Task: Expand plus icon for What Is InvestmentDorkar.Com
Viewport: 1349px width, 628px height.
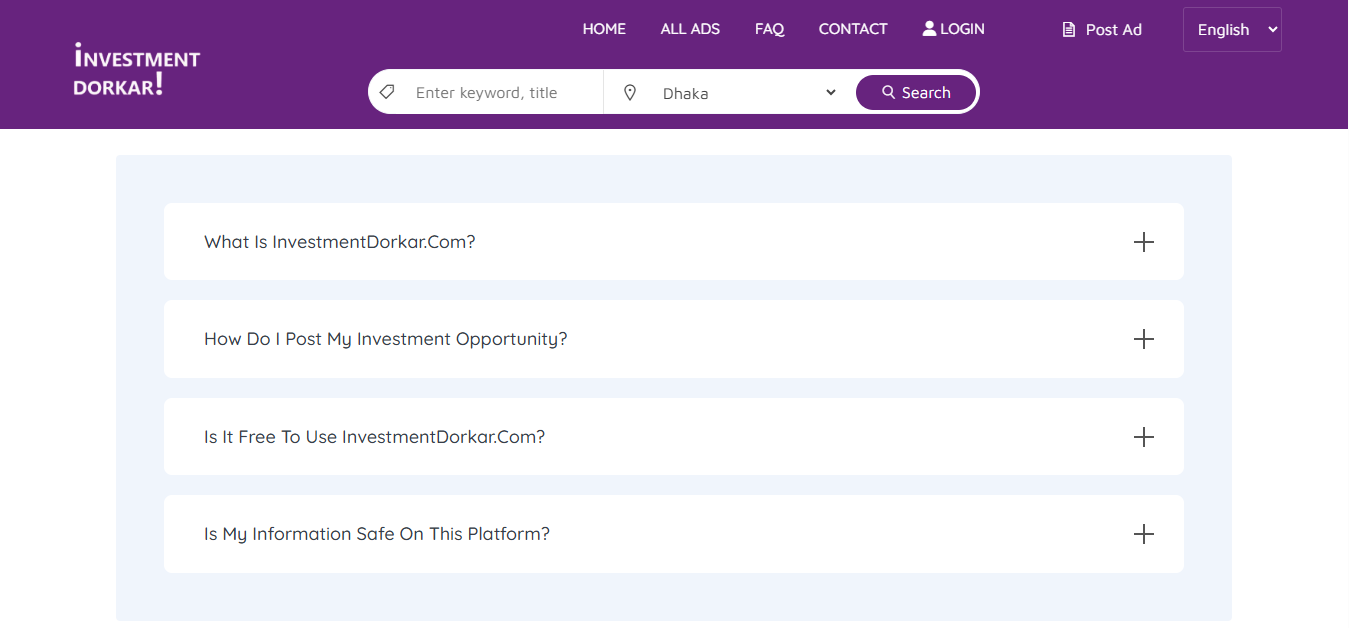Action: click(1143, 242)
